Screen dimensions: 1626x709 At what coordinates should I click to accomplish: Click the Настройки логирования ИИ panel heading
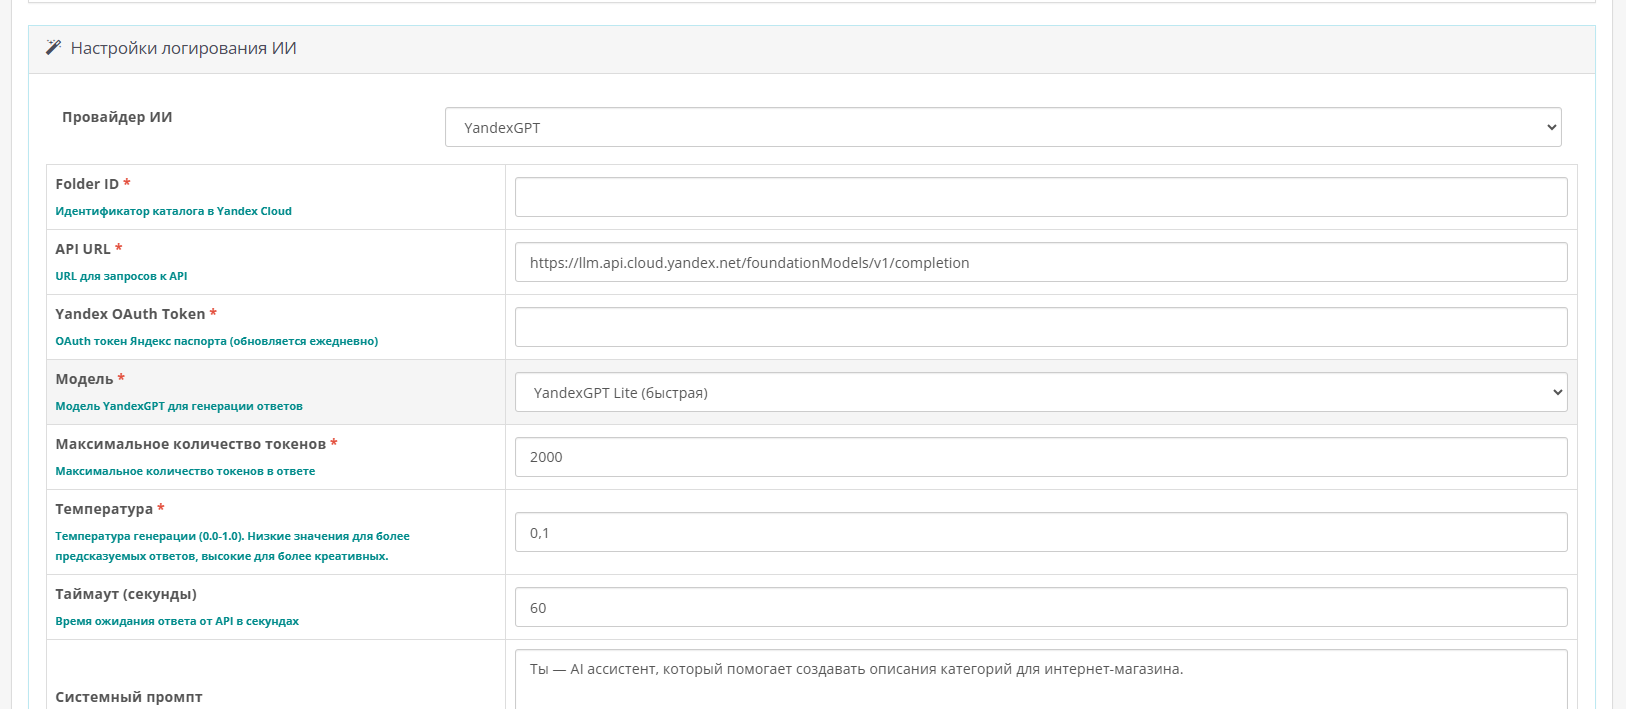point(183,48)
